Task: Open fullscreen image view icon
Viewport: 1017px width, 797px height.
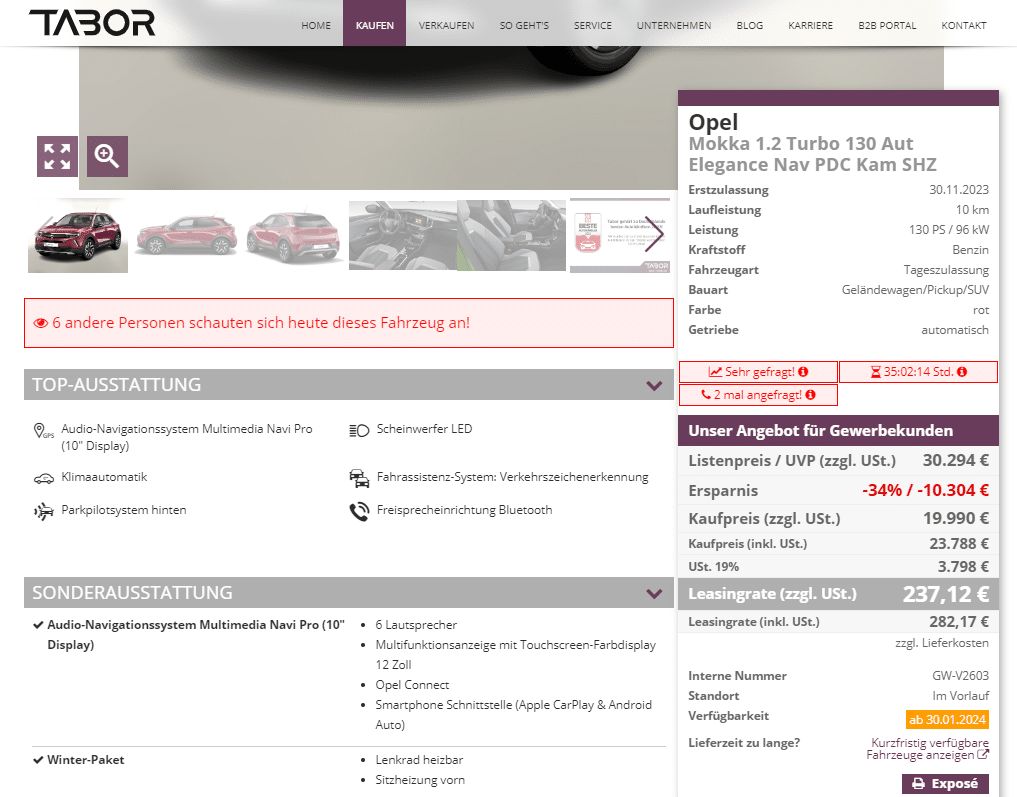Action: (x=57, y=156)
